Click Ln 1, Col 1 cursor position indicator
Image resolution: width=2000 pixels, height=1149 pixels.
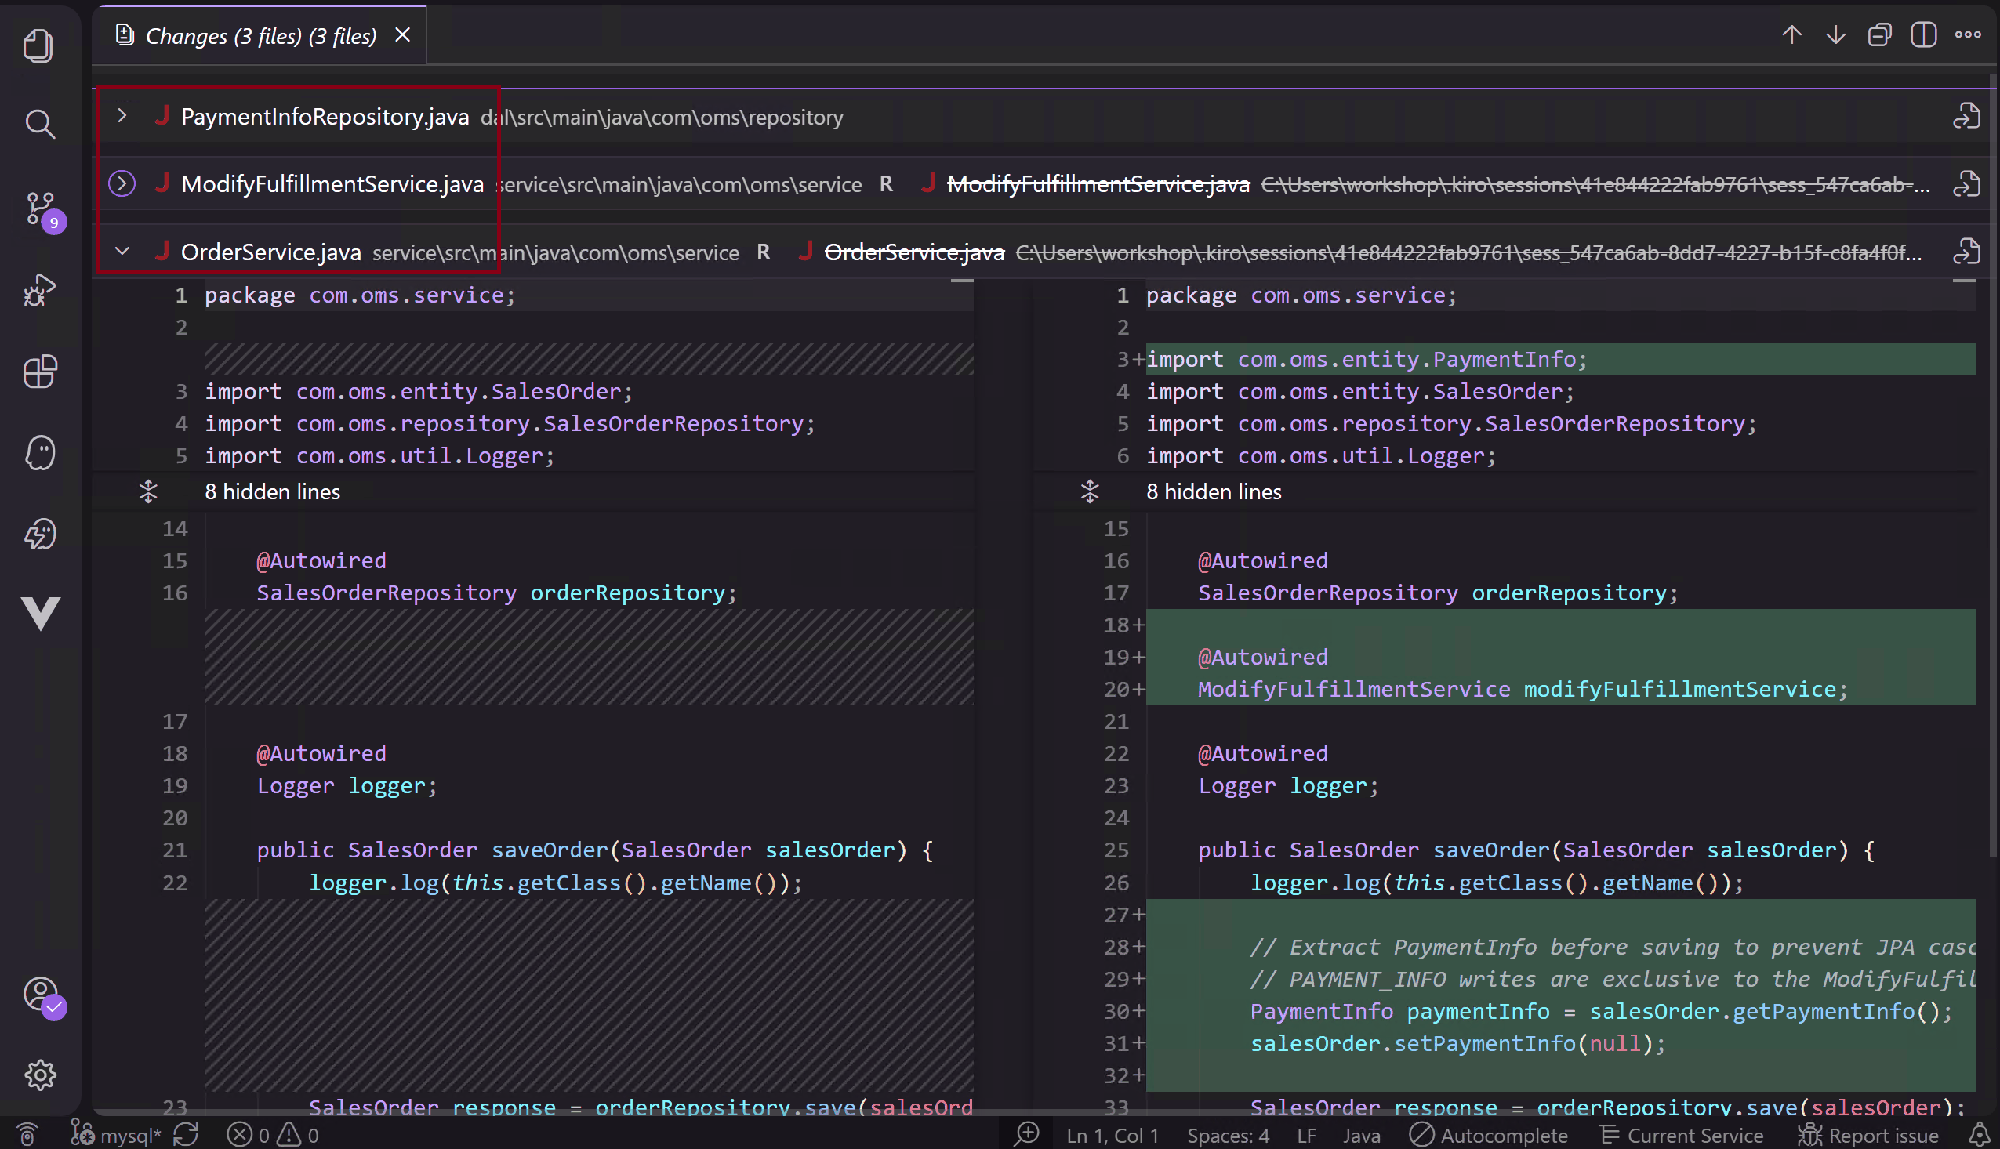(x=1112, y=1135)
